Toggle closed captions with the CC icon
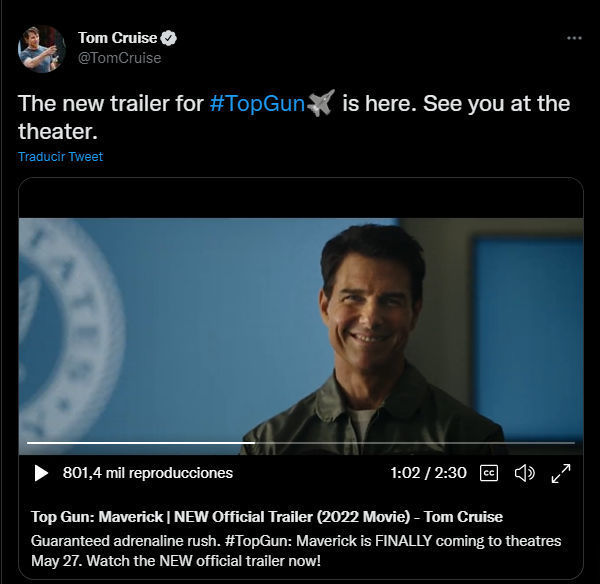Viewport: 600px width, 584px height. click(489, 473)
